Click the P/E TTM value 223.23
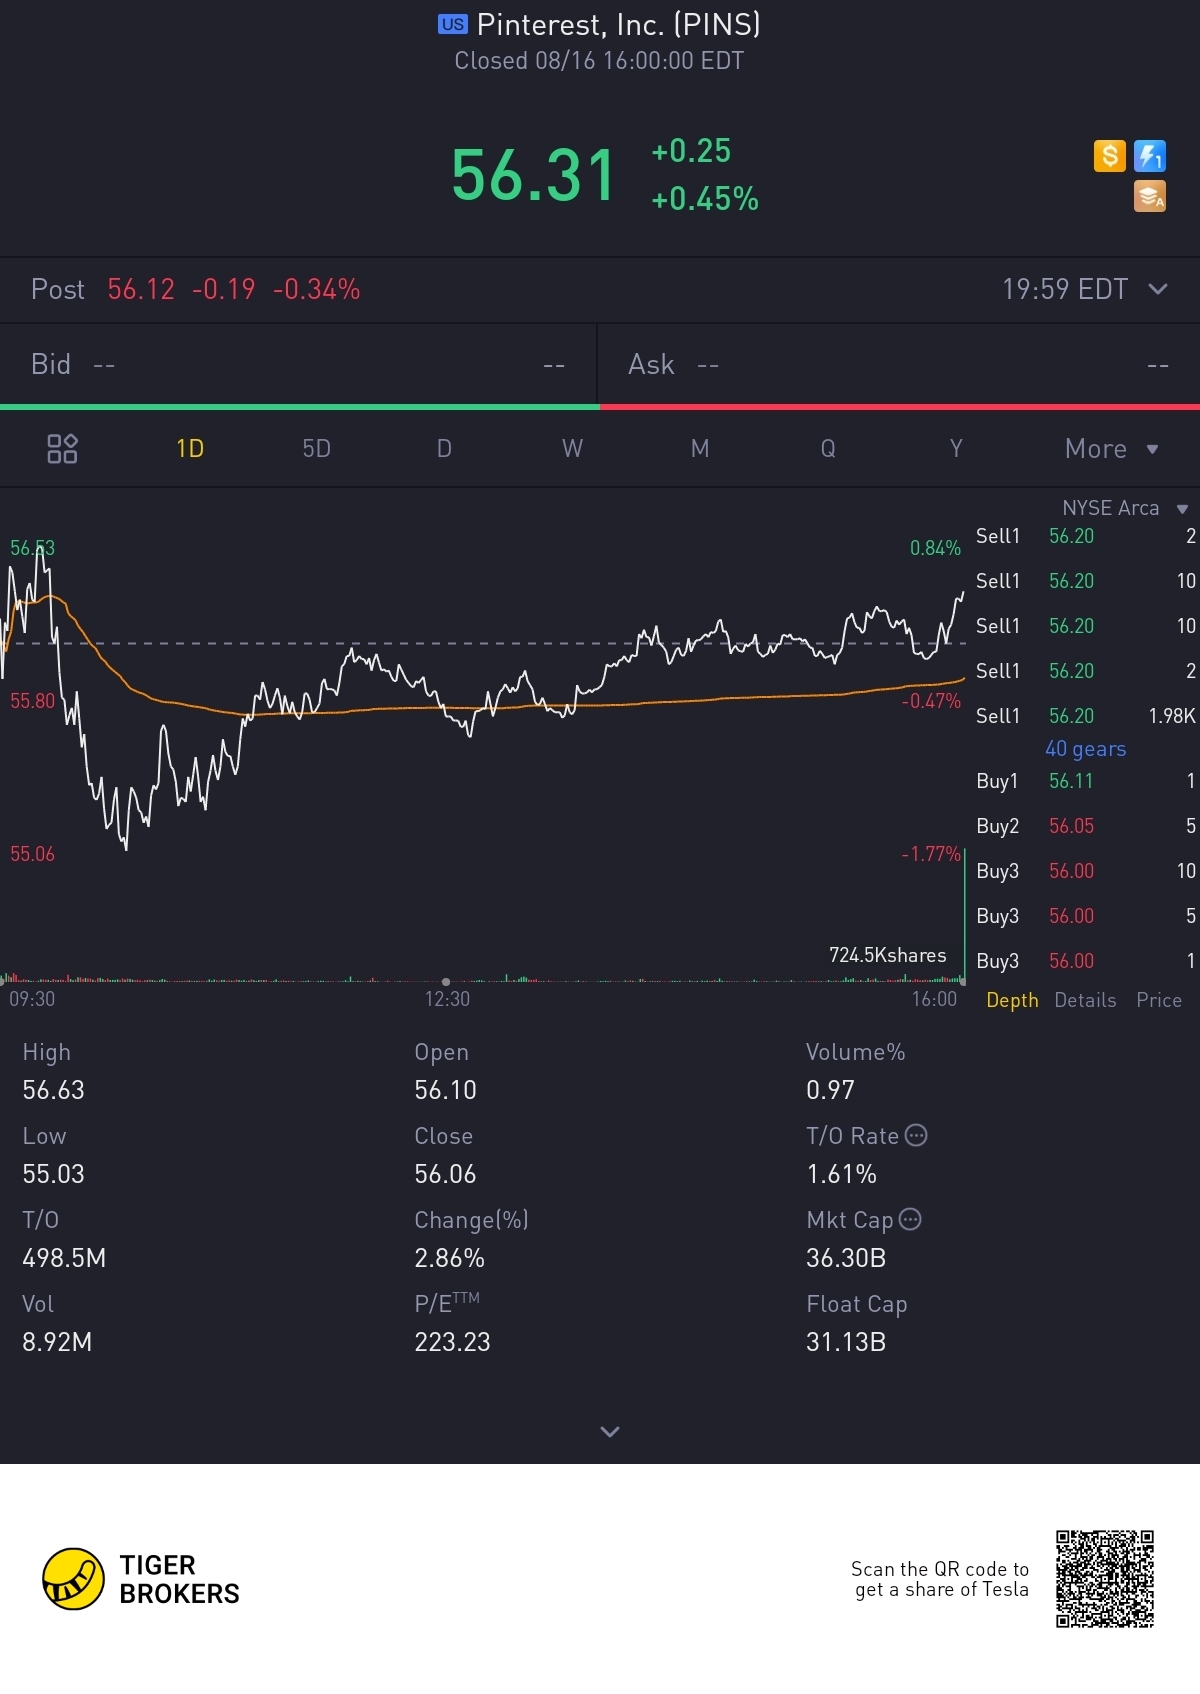 (x=452, y=1342)
